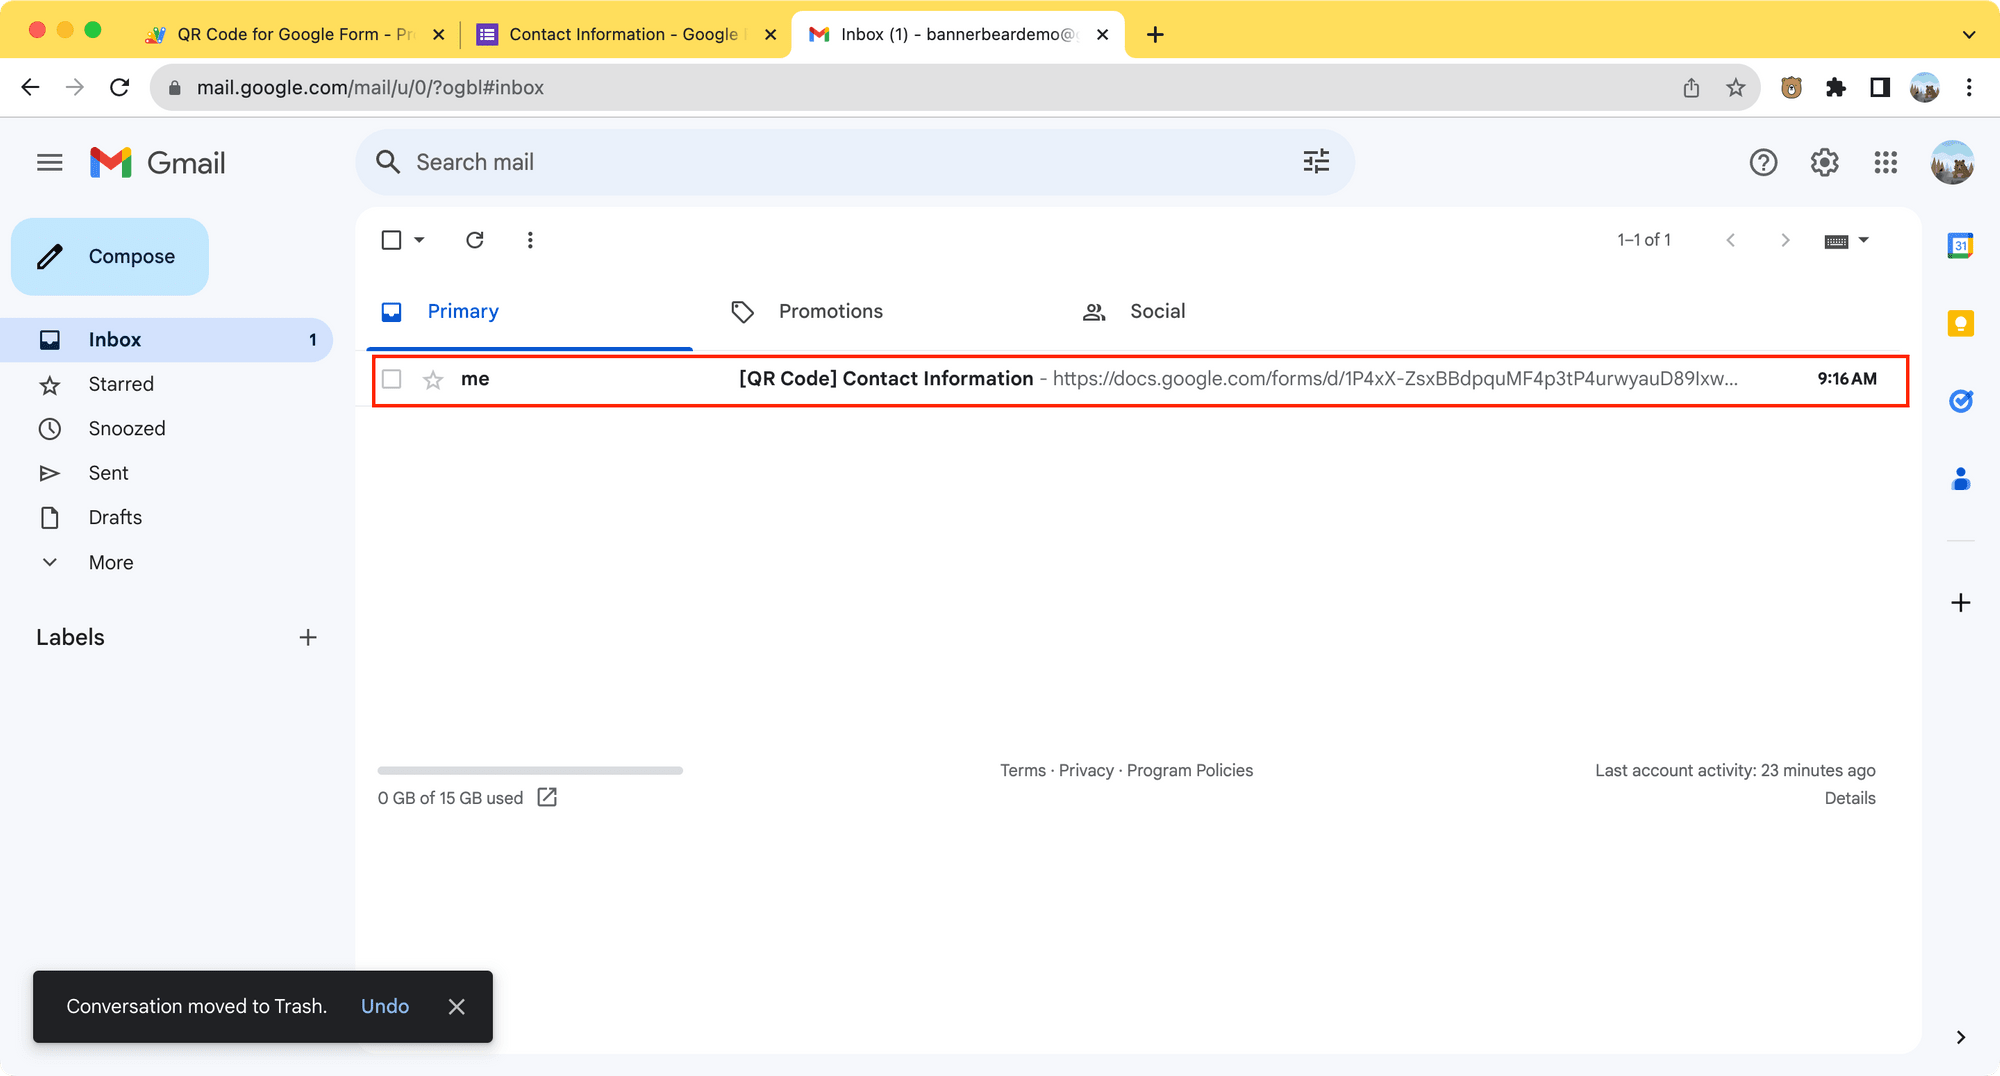Open the Google apps grid
The image size is (2000, 1076).
pos(1886,162)
